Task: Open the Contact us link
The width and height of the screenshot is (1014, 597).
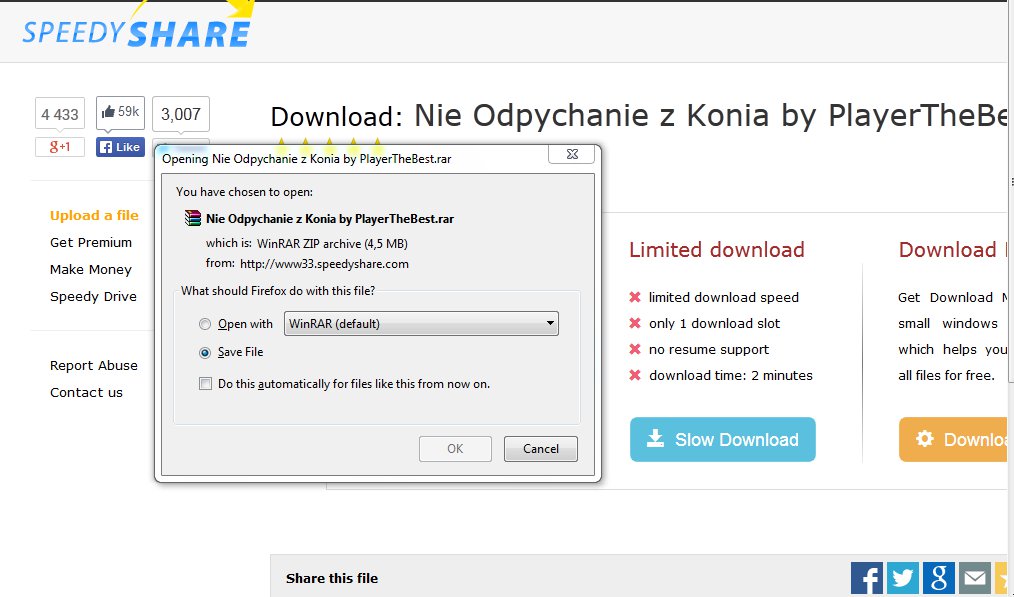Action: point(86,393)
